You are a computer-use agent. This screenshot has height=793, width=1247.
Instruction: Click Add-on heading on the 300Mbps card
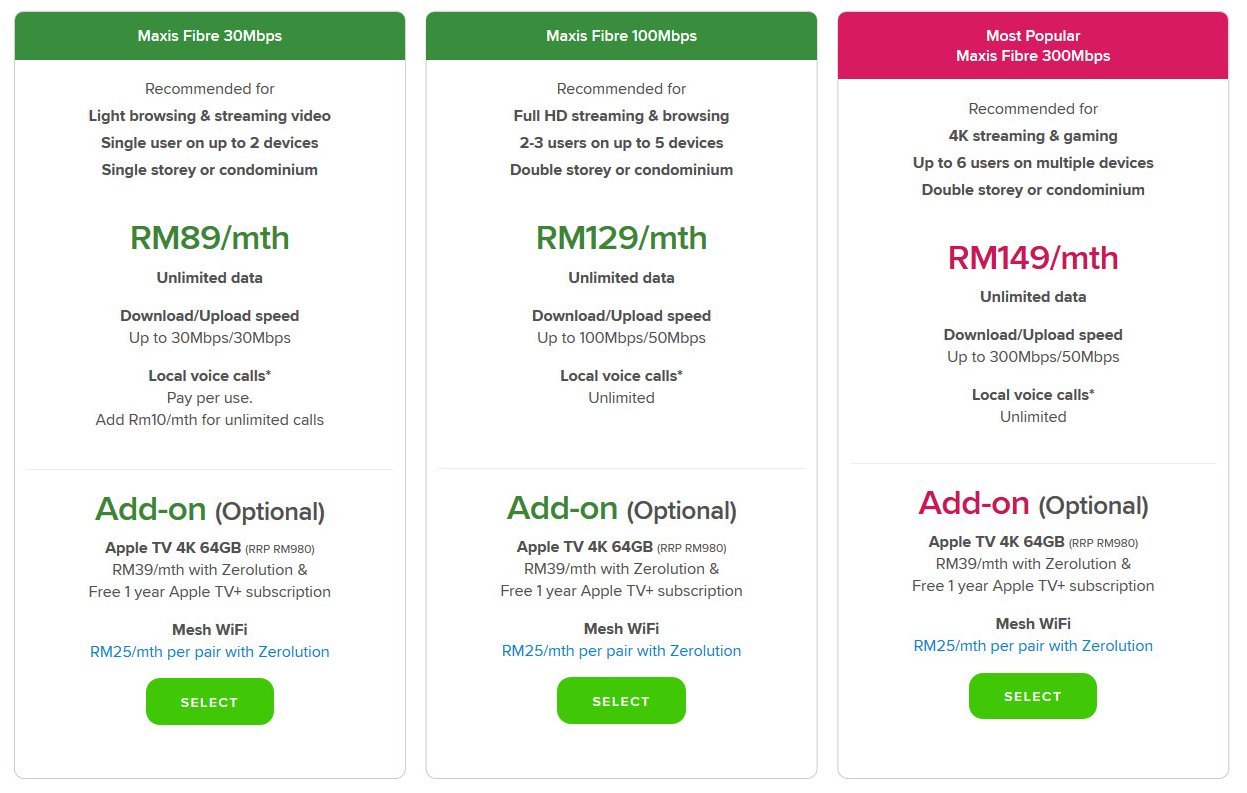[1033, 503]
